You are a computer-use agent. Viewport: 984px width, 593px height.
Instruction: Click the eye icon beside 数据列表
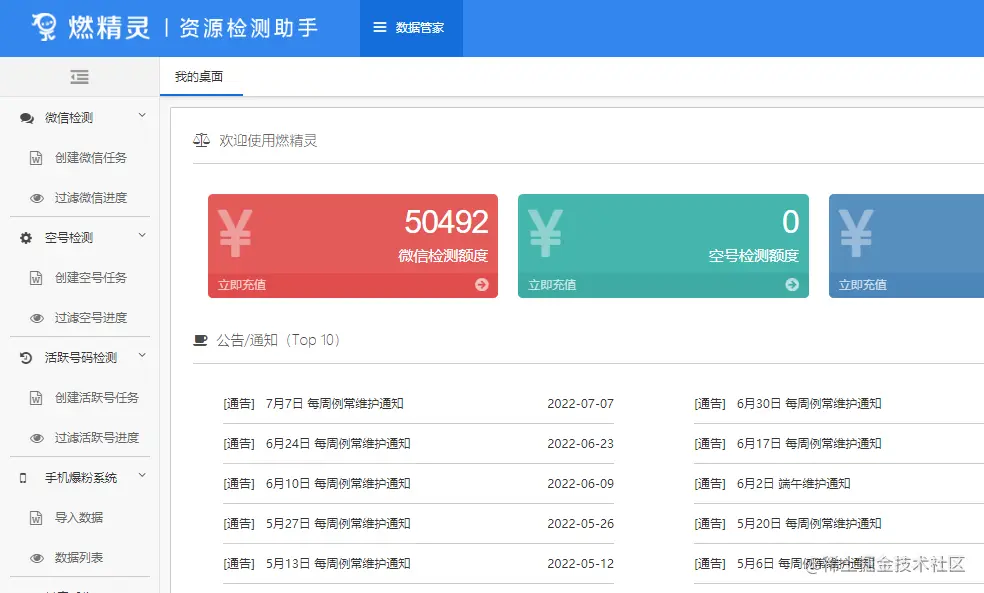click(x=37, y=558)
